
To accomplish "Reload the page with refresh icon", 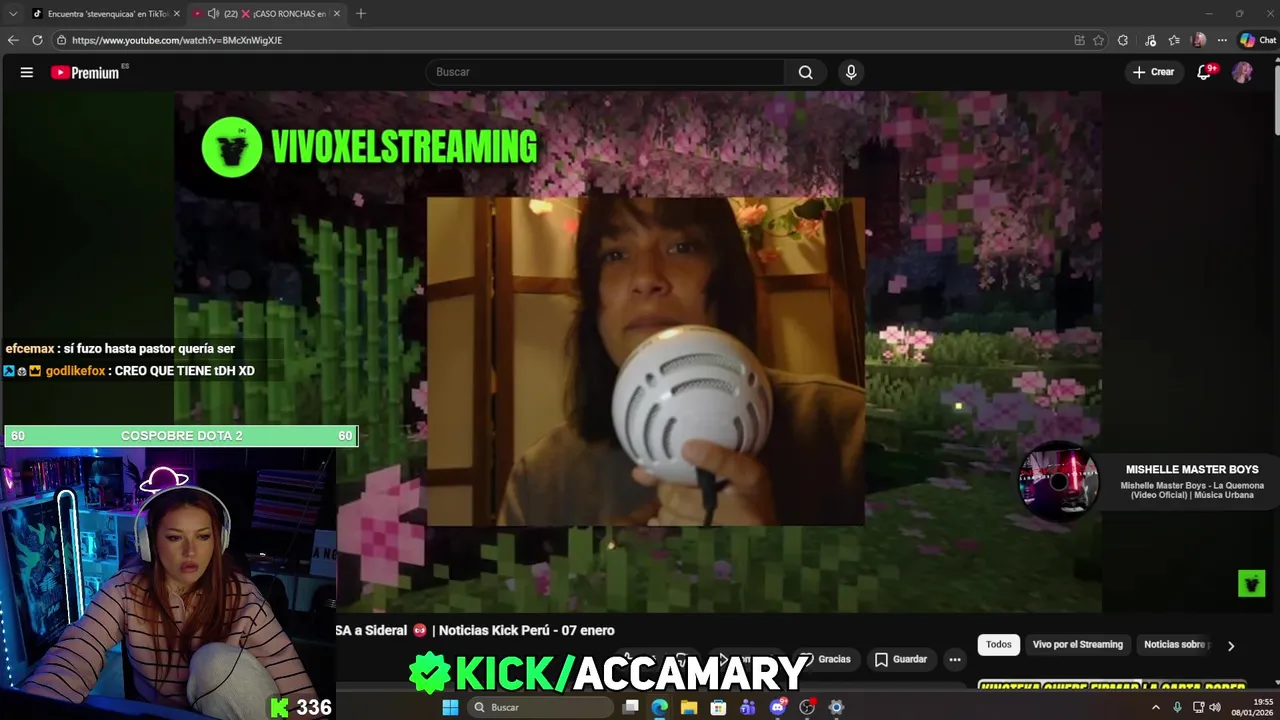I will (37, 40).
